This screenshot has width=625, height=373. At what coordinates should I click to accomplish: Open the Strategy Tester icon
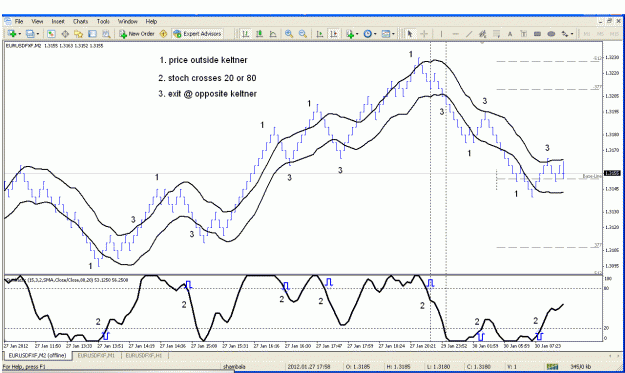[x=106, y=34]
